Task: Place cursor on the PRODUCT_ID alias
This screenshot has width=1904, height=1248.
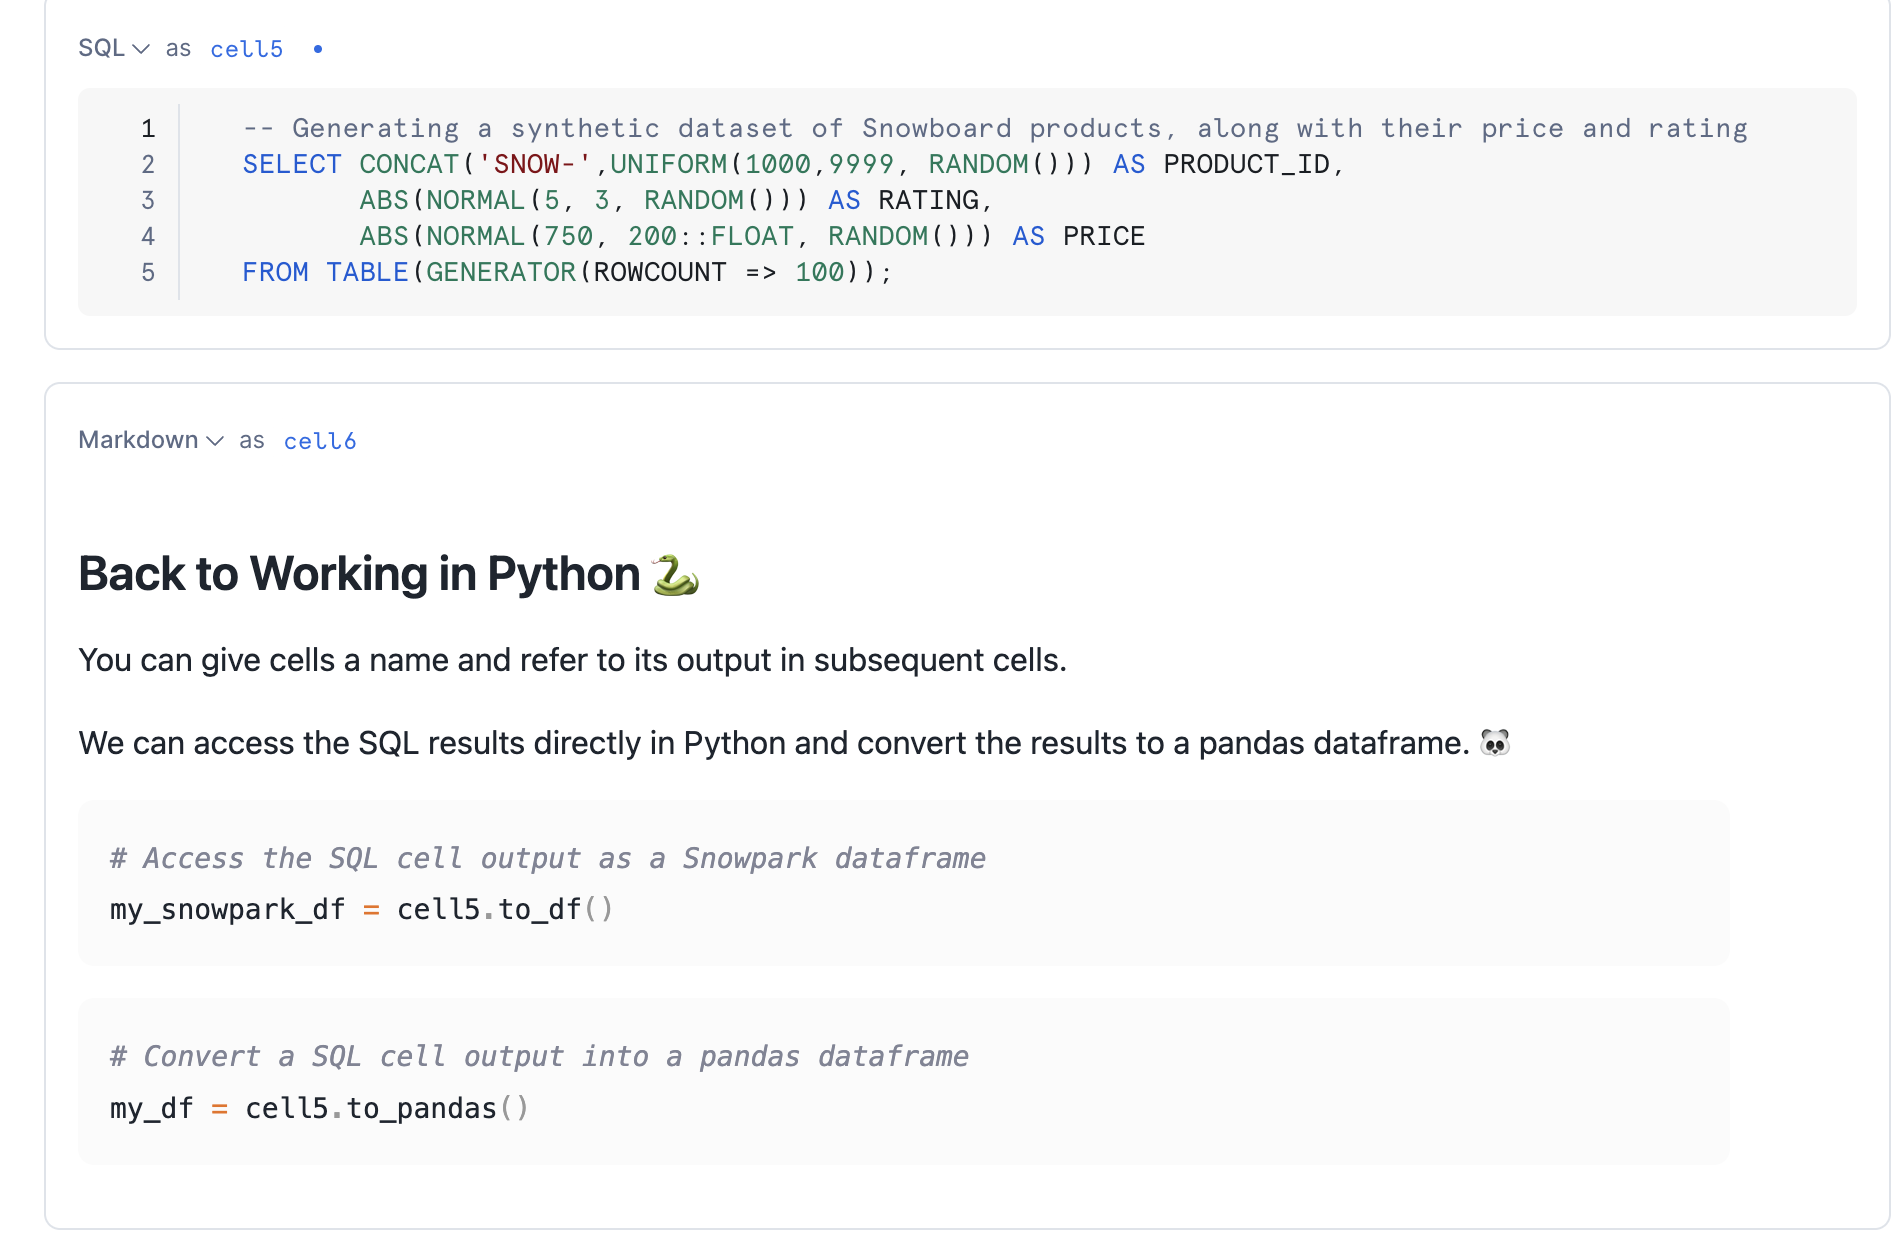Action: point(1246,165)
